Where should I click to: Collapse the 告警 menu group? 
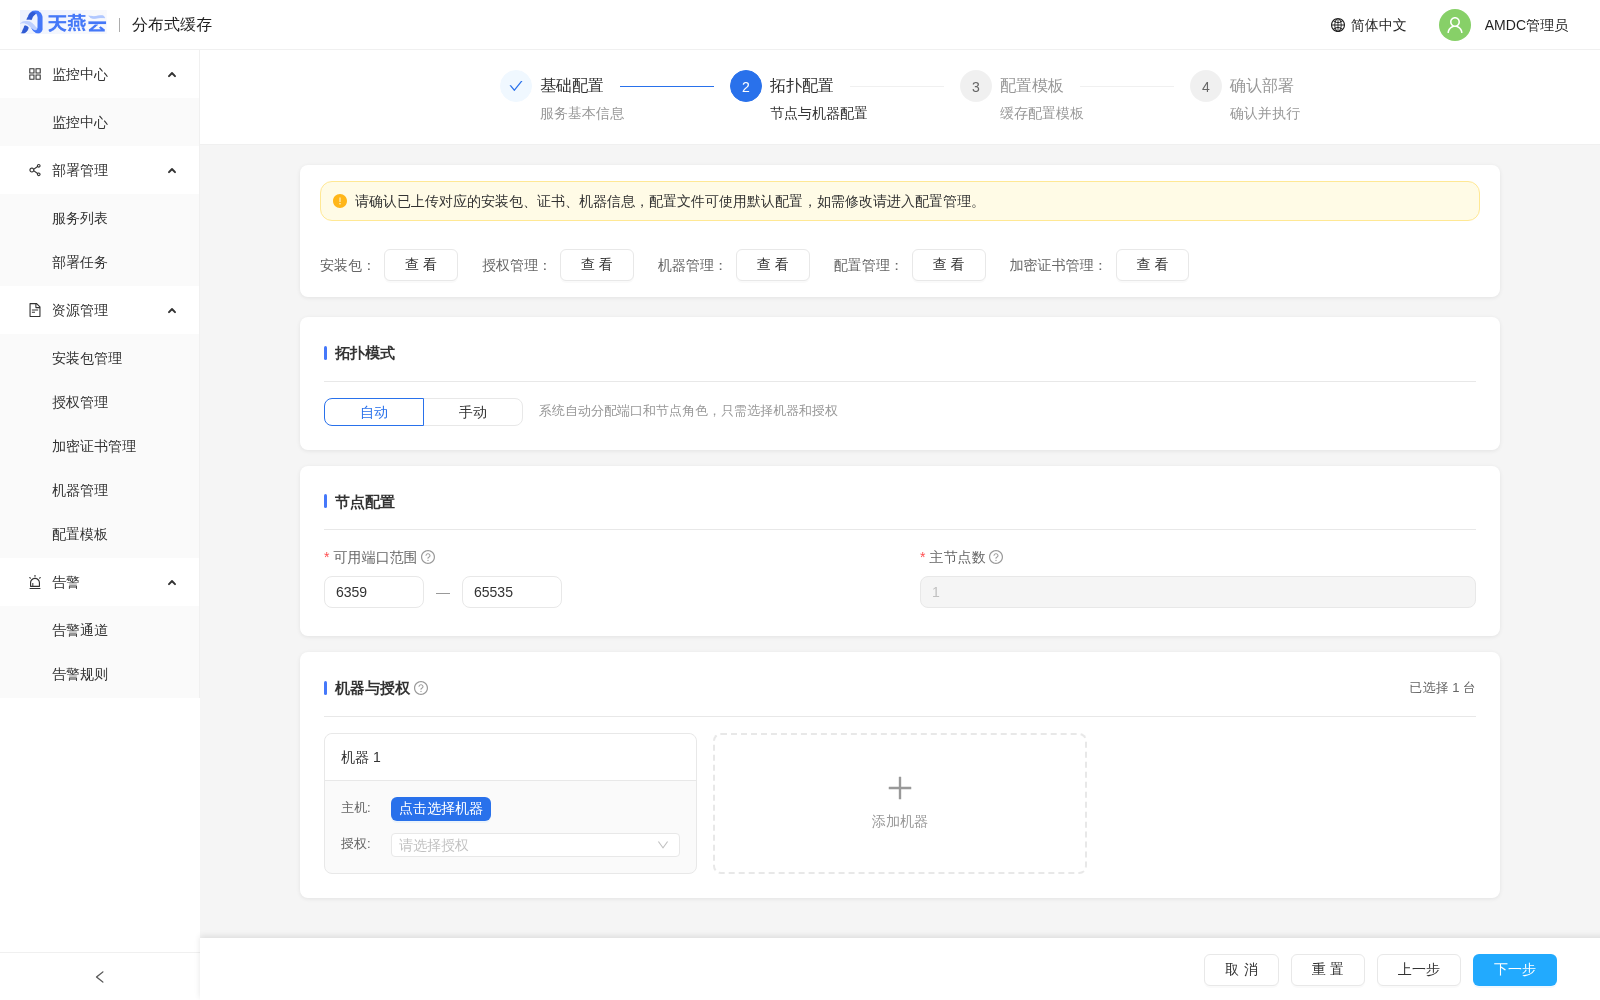pyautogui.click(x=172, y=582)
